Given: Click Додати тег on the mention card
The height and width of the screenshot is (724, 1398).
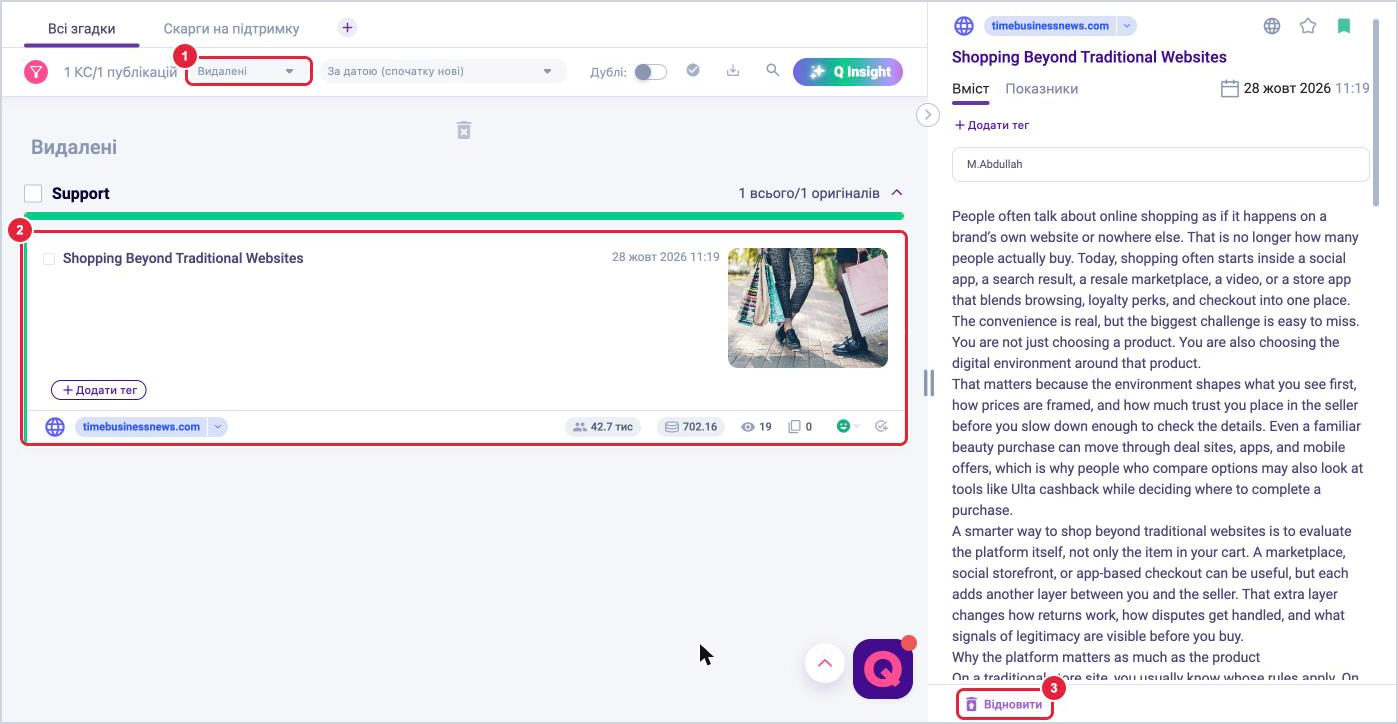Looking at the screenshot, I should pos(99,390).
